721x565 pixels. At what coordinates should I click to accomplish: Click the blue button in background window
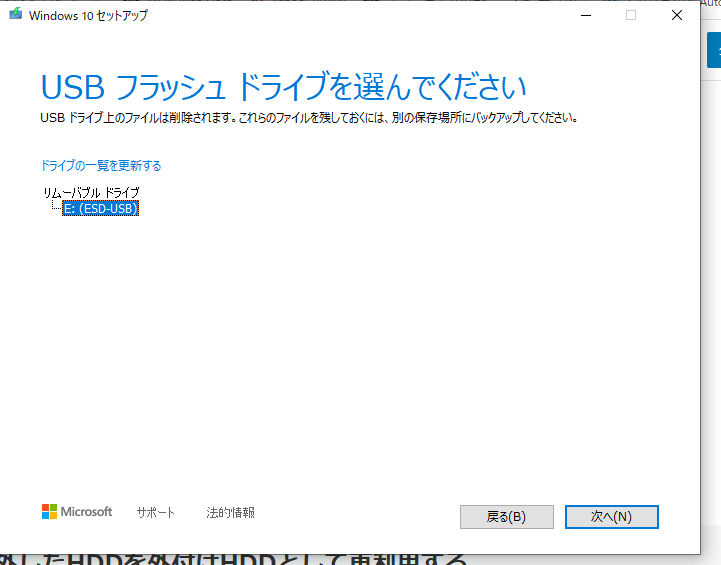click(x=714, y=50)
